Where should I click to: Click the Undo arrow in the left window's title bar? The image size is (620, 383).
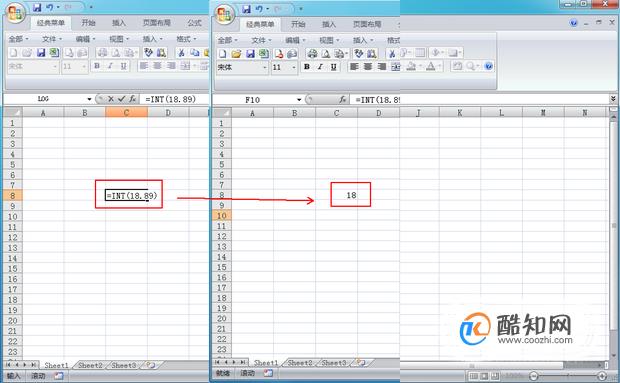[x=49, y=7]
